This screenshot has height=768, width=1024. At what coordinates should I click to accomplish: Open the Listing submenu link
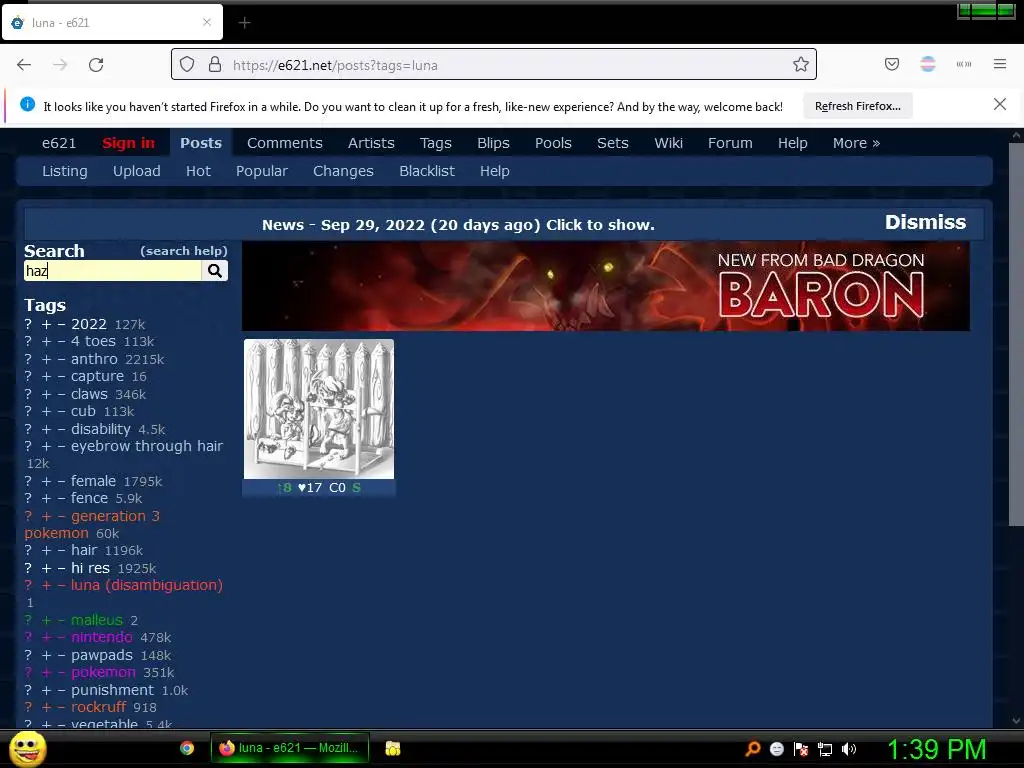[65, 171]
